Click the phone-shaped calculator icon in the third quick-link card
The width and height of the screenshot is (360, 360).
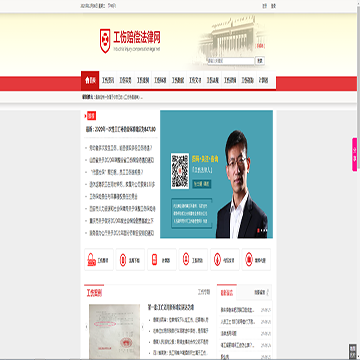154,259
